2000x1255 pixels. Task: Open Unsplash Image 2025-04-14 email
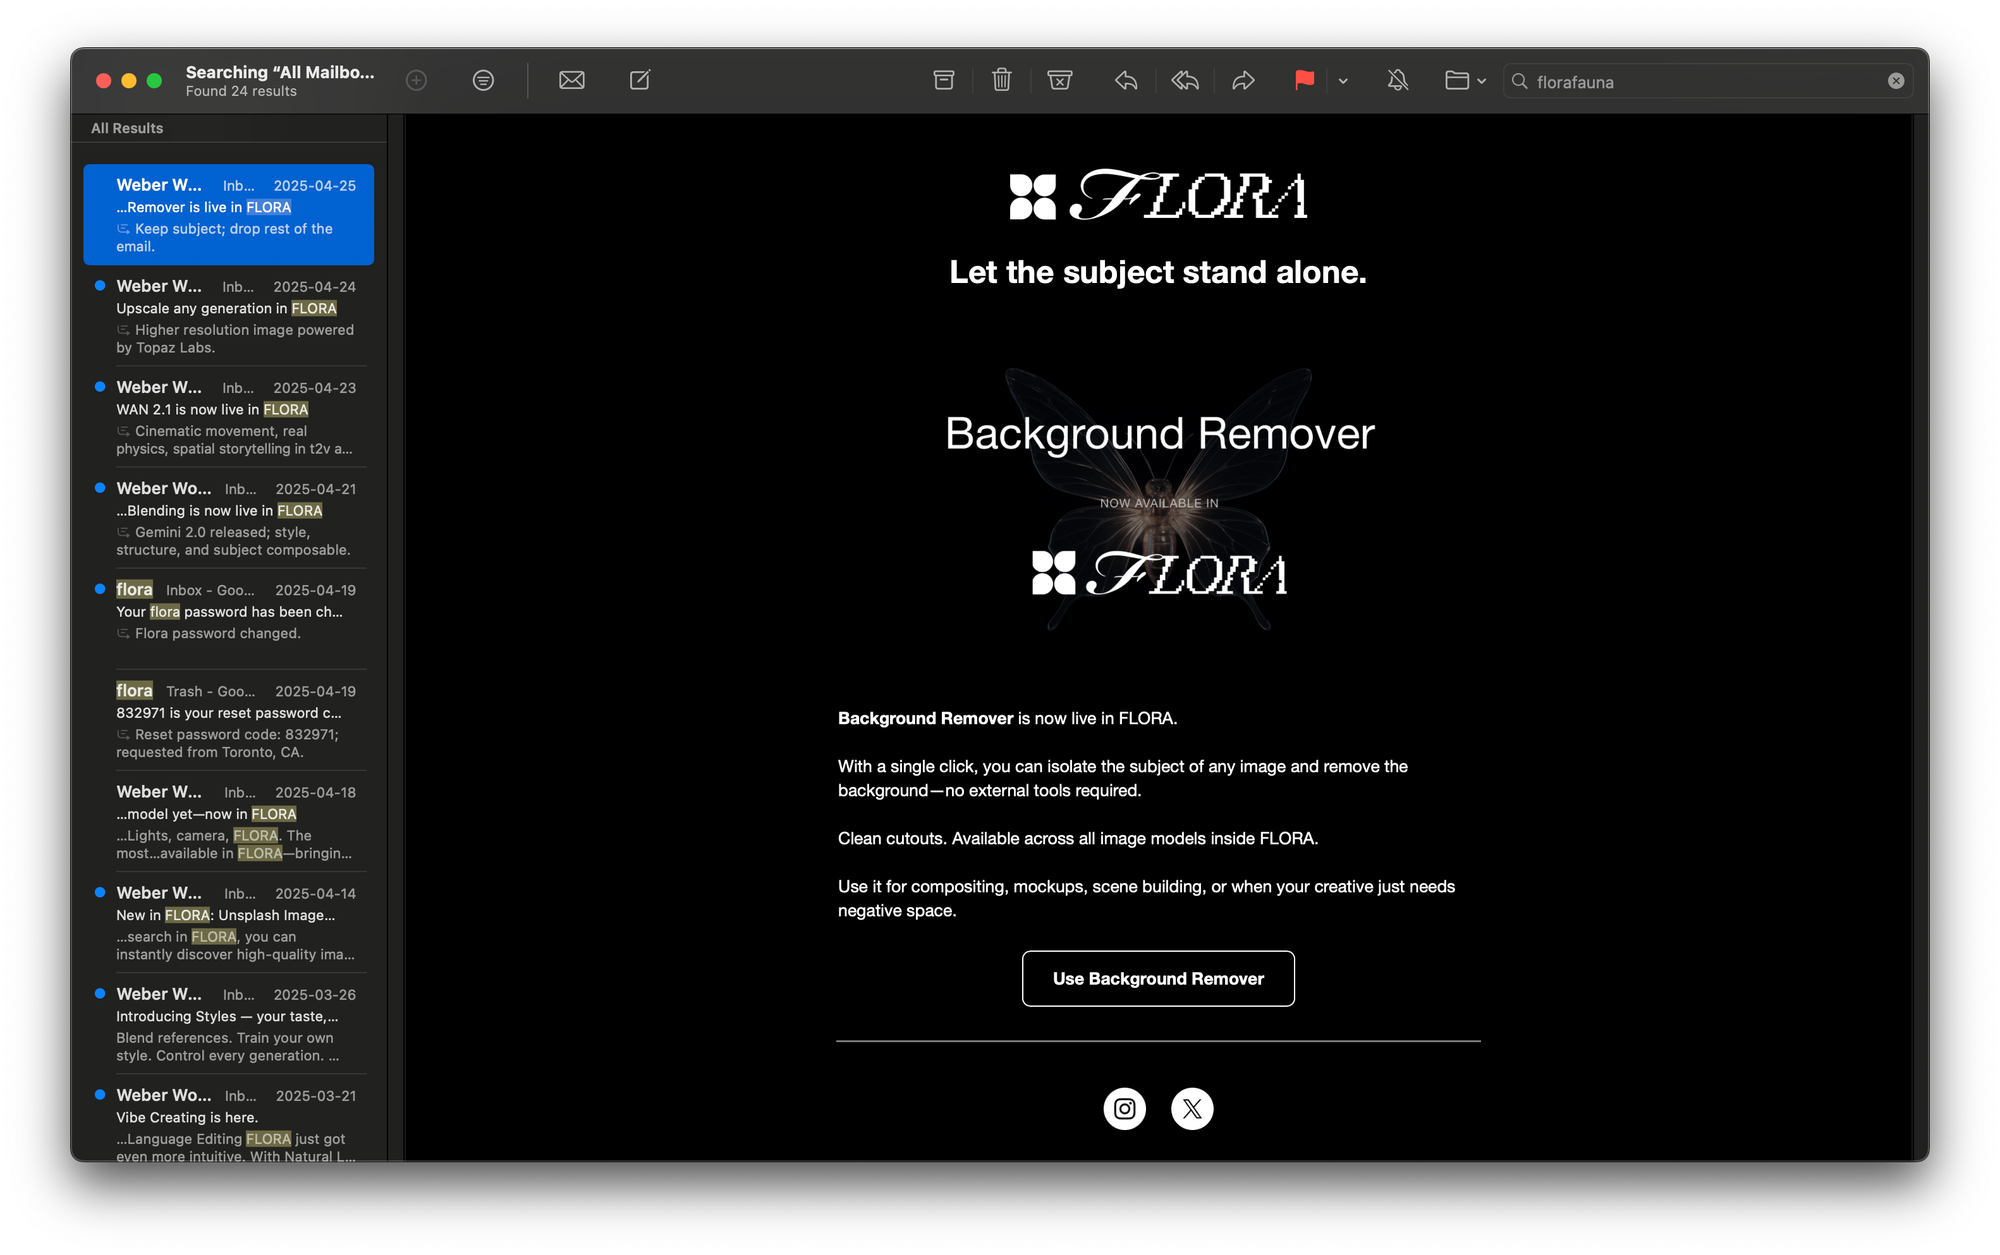pos(229,922)
